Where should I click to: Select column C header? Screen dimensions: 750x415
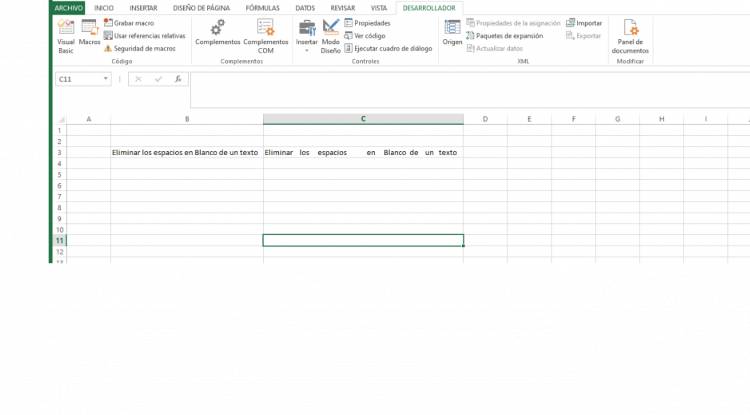(363, 119)
